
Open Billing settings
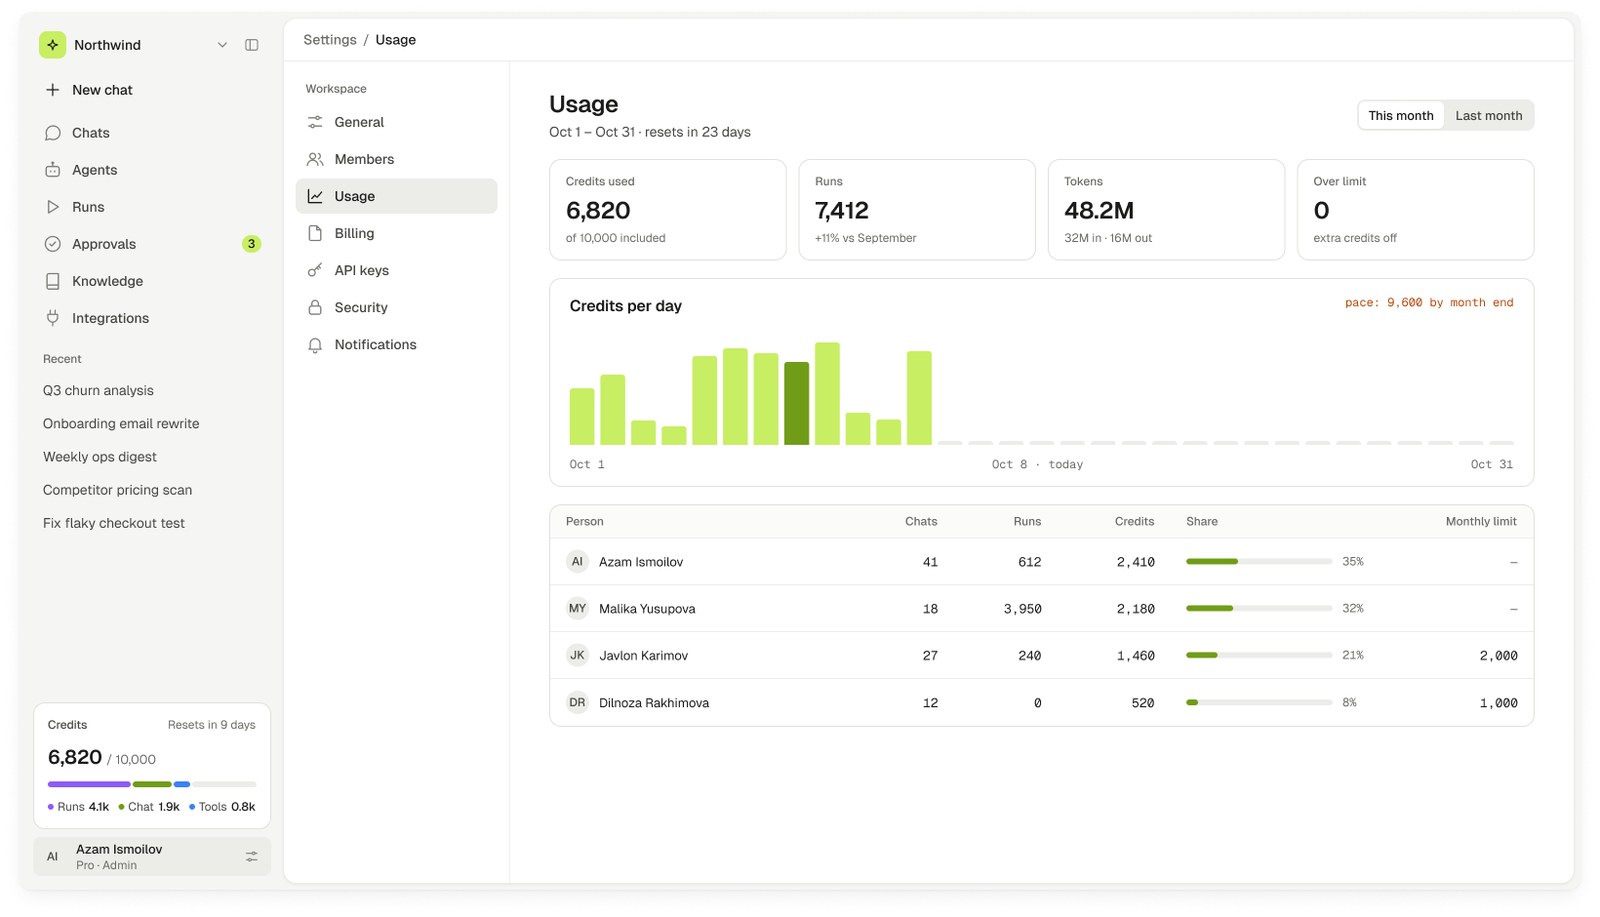click(x=396, y=233)
